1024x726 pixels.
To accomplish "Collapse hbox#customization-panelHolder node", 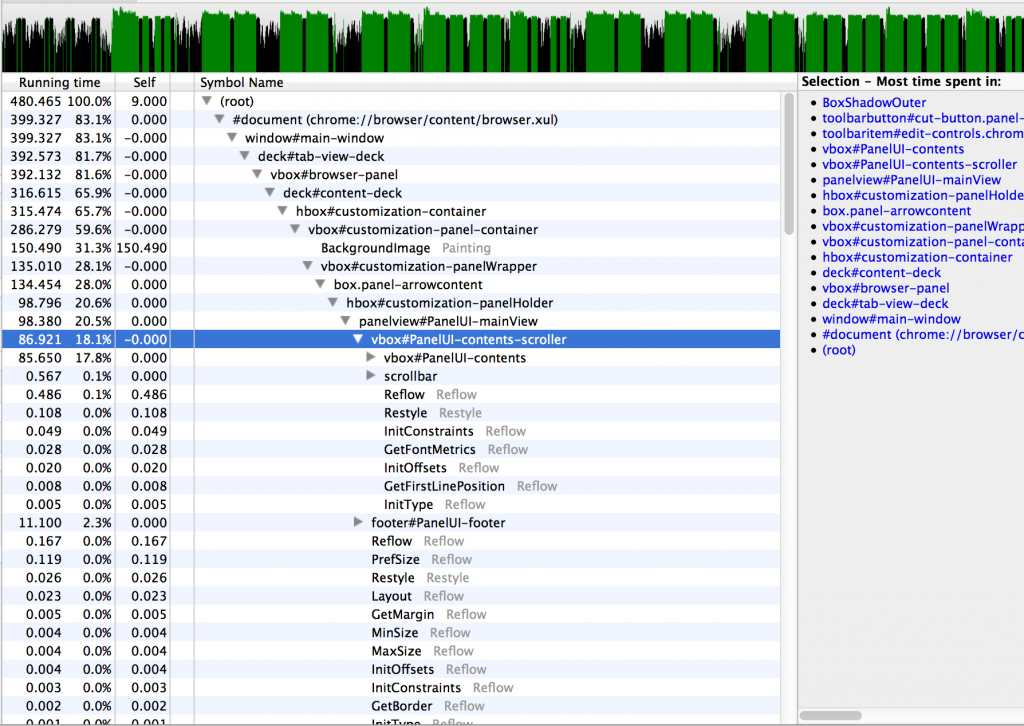I will (x=333, y=302).
